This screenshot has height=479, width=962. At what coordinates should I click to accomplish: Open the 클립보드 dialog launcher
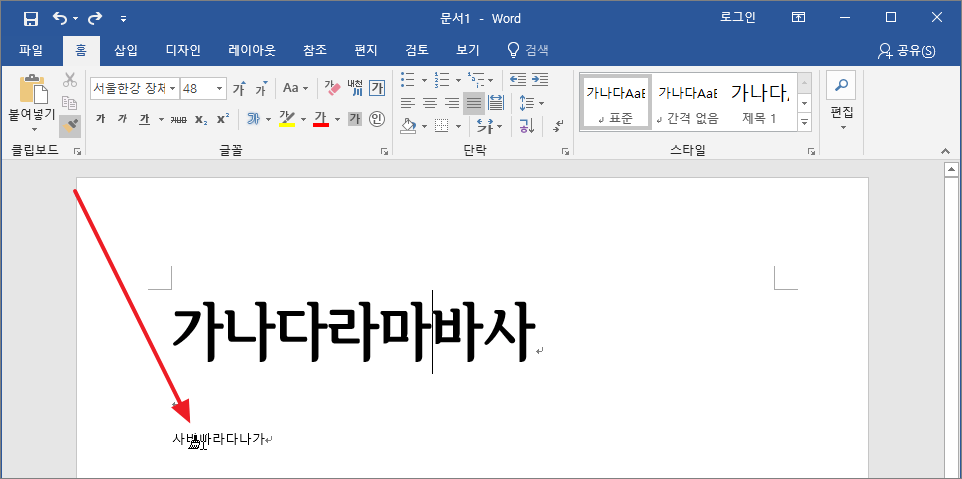77,151
